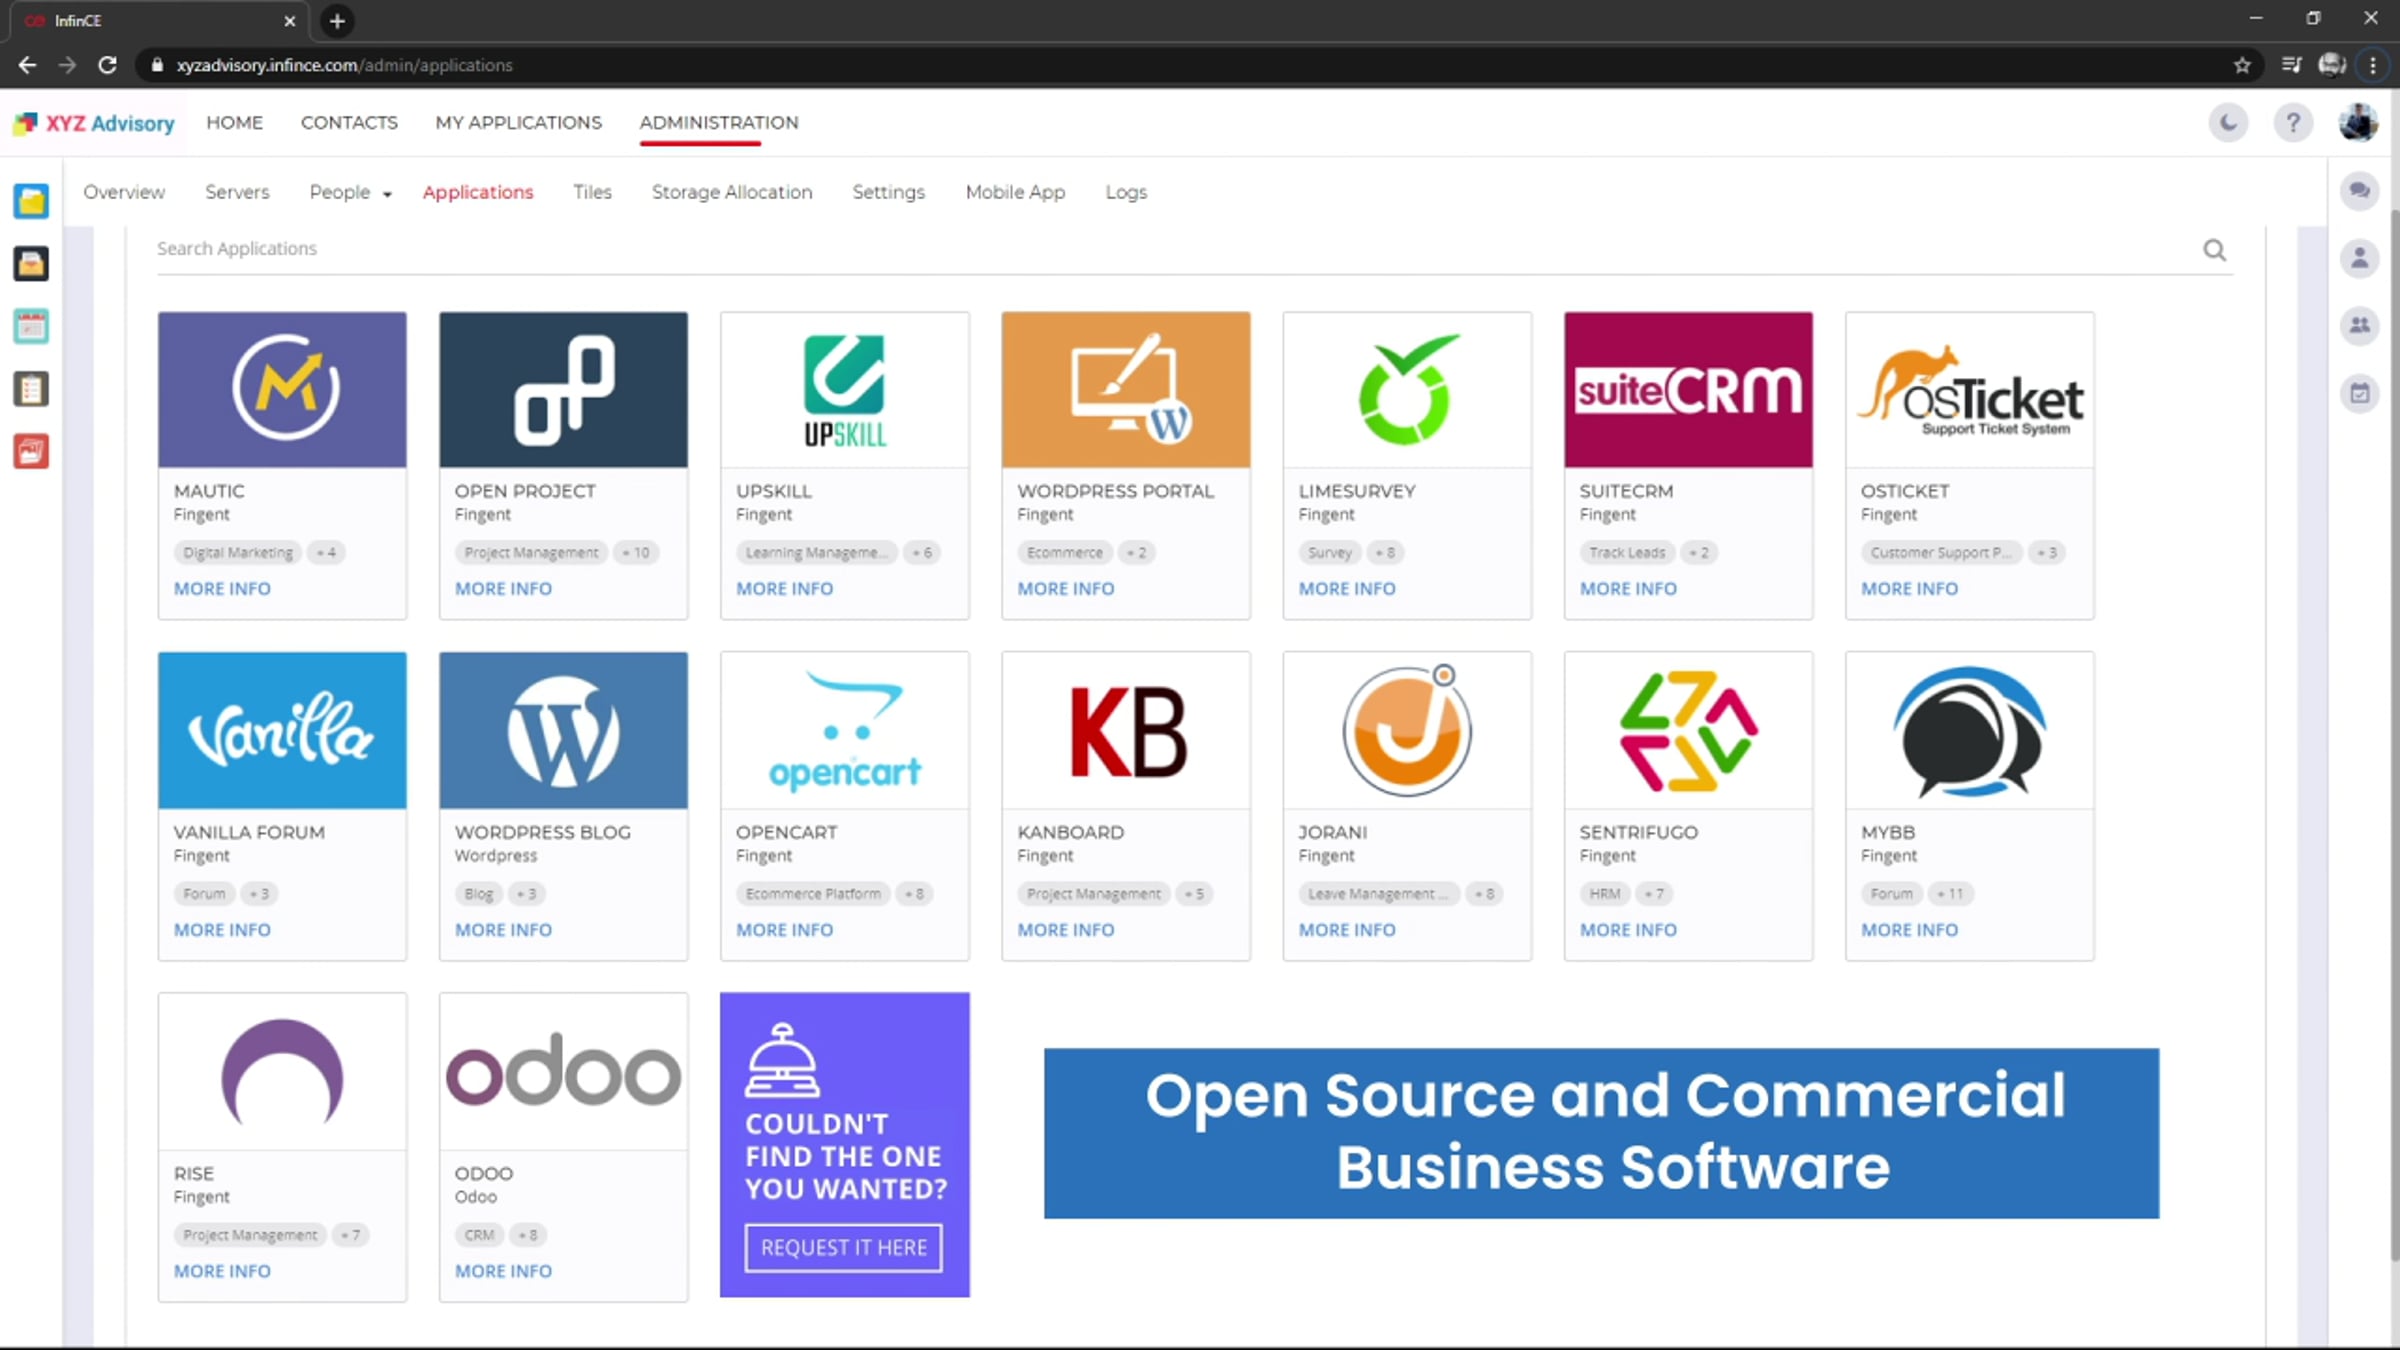The image size is (2400, 1350).
Task: Click the XYZ Advisory logo
Action: (94, 123)
